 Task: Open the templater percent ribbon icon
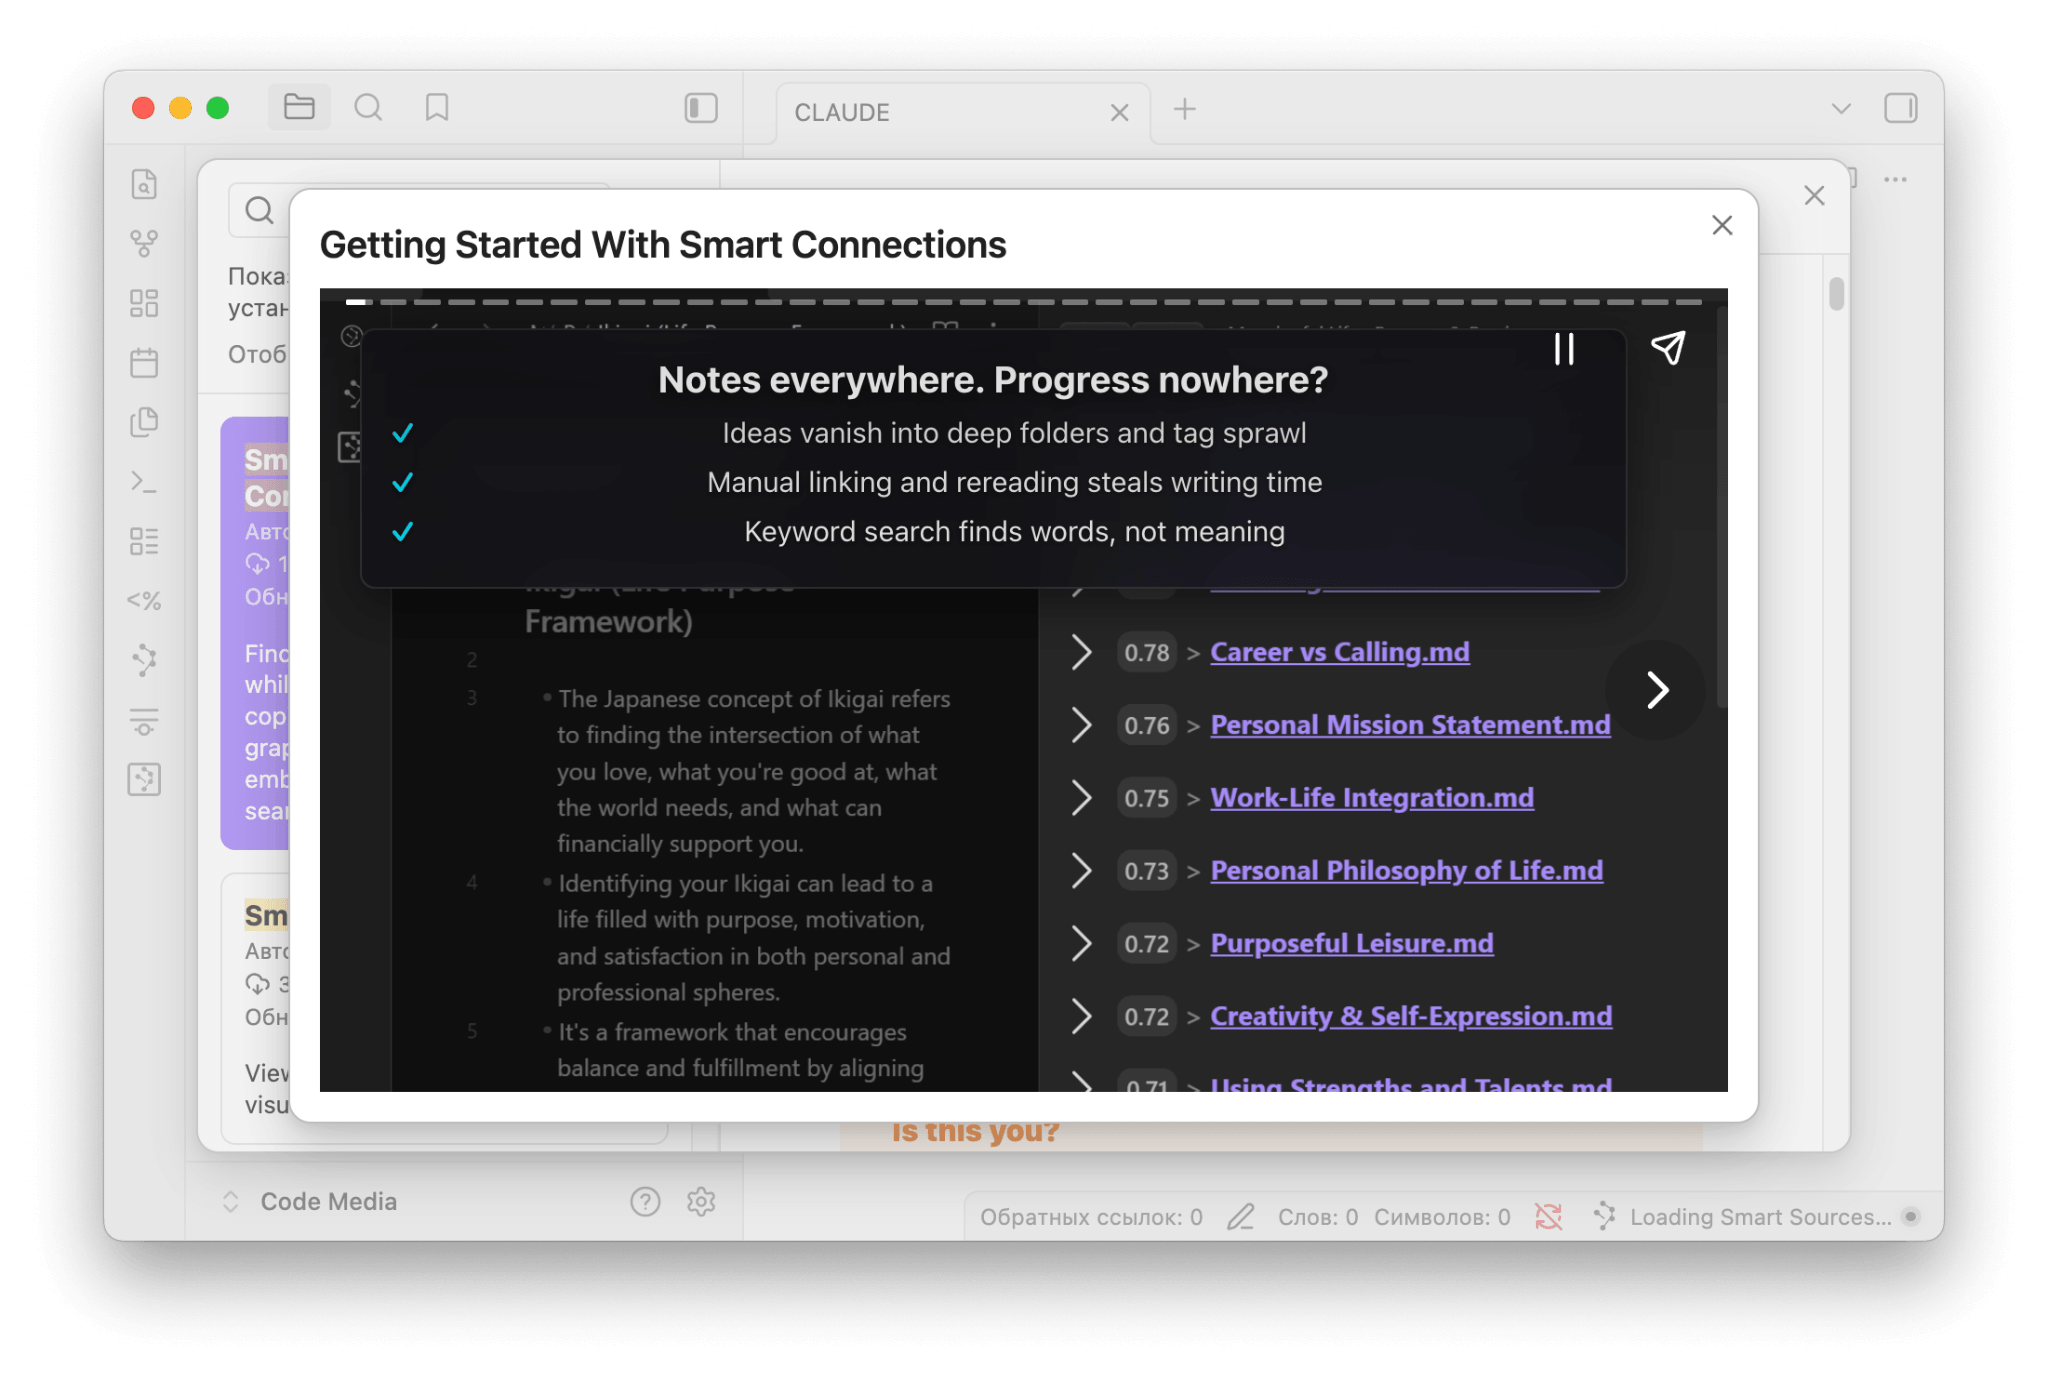pos(144,600)
